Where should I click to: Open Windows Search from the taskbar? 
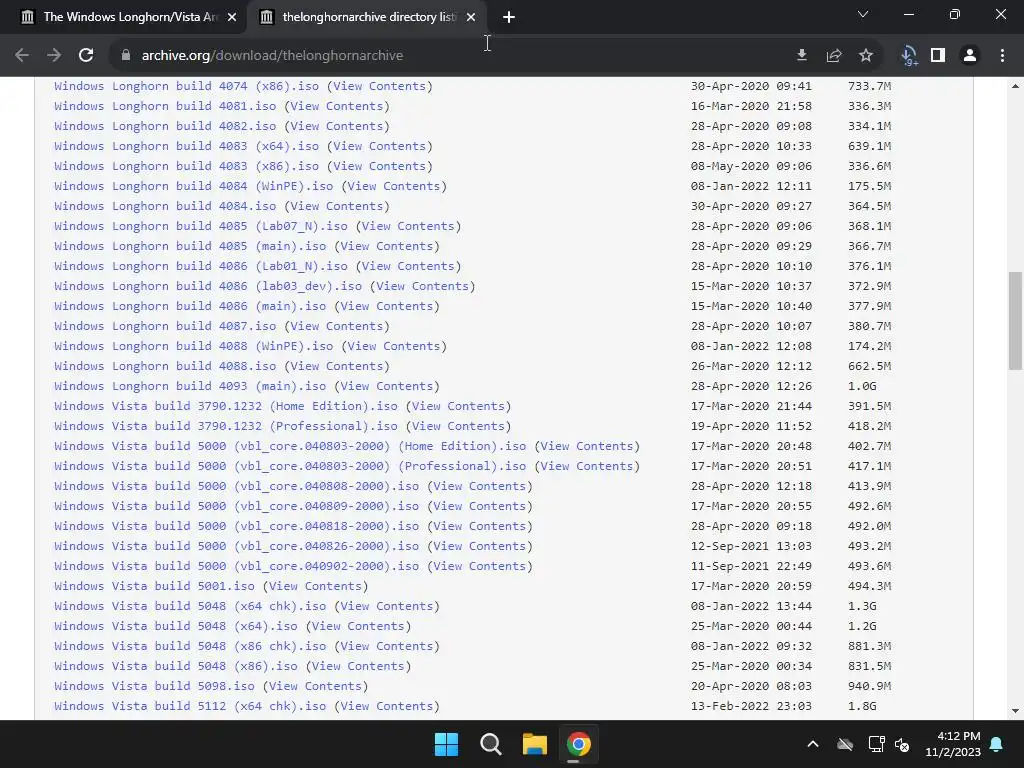click(x=490, y=744)
